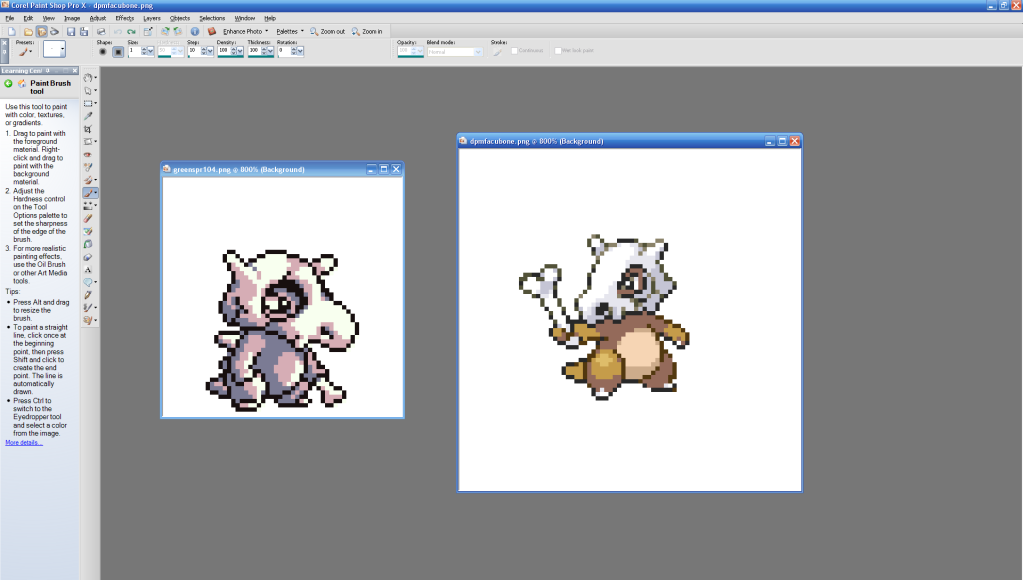Open the File menu
The image size is (1023, 580).
pos(10,18)
